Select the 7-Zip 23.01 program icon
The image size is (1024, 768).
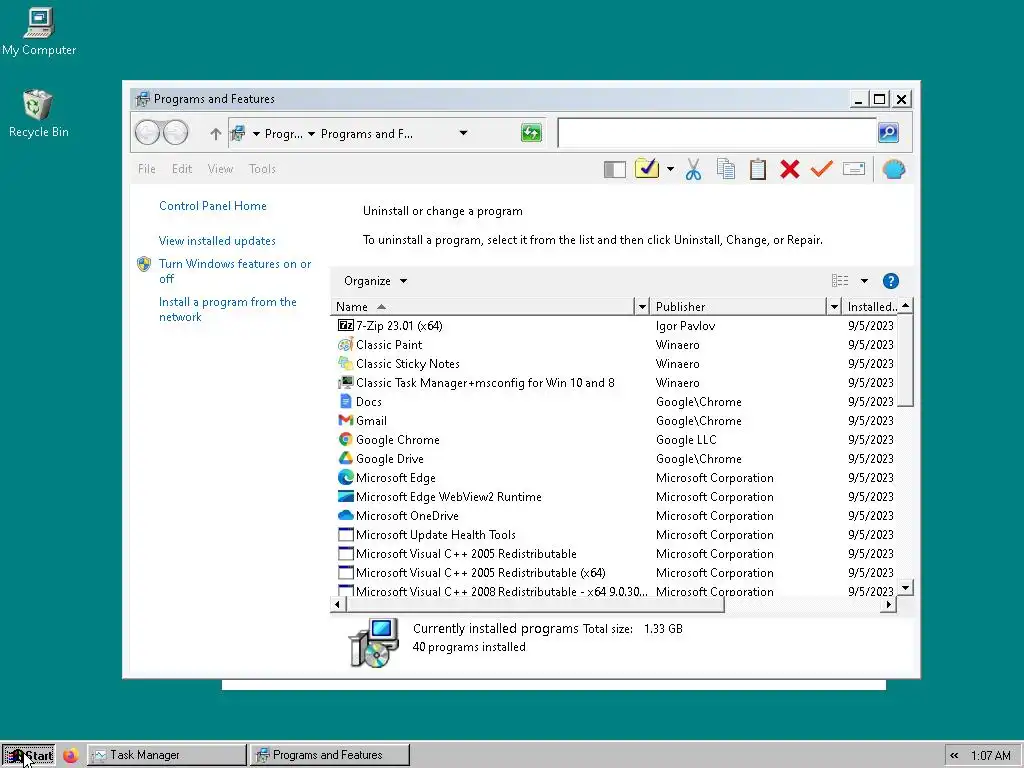point(345,325)
